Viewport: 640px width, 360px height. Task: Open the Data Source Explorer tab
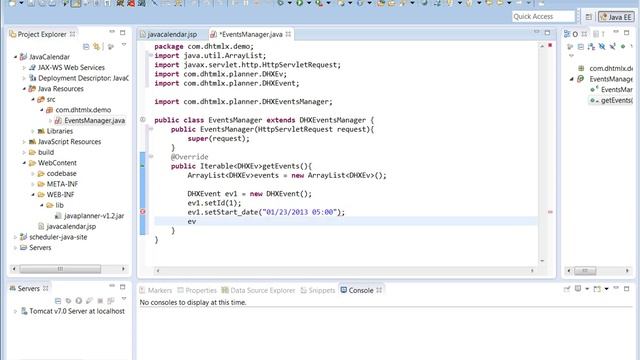(x=258, y=291)
